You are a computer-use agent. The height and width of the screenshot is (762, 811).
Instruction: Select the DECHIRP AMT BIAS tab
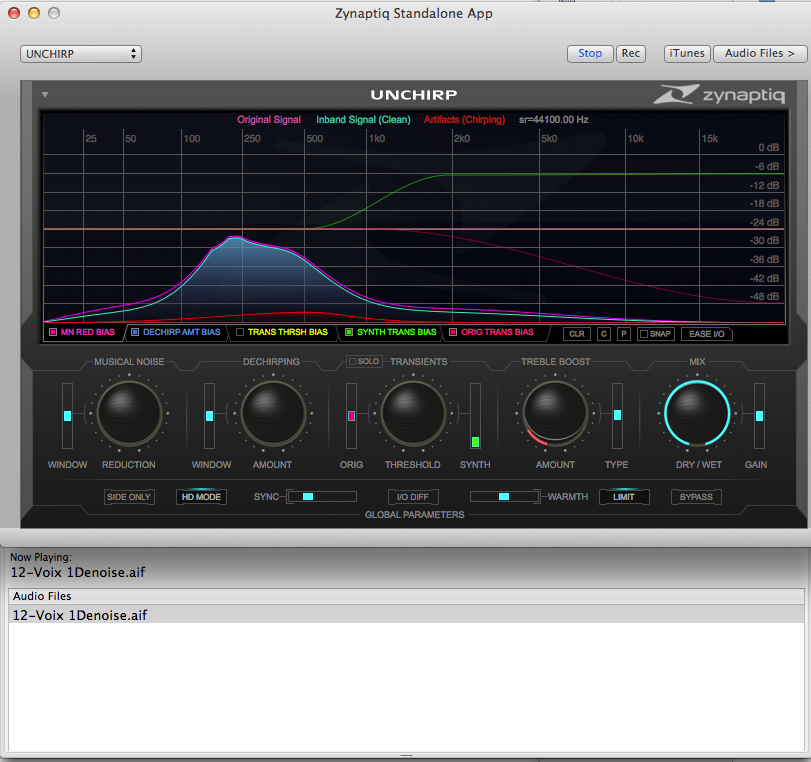pos(177,332)
